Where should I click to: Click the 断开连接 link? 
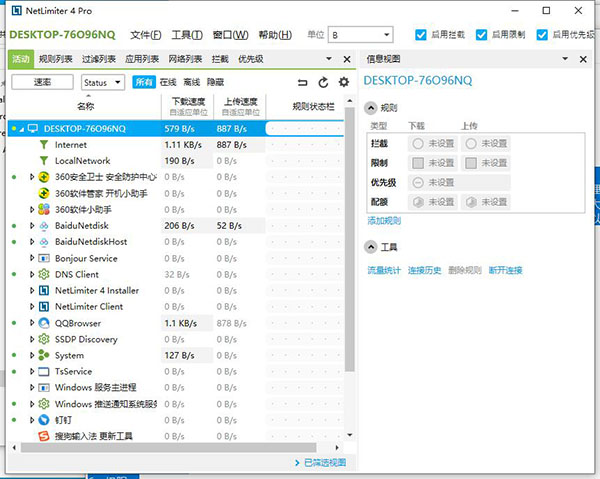[x=505, y=270]
